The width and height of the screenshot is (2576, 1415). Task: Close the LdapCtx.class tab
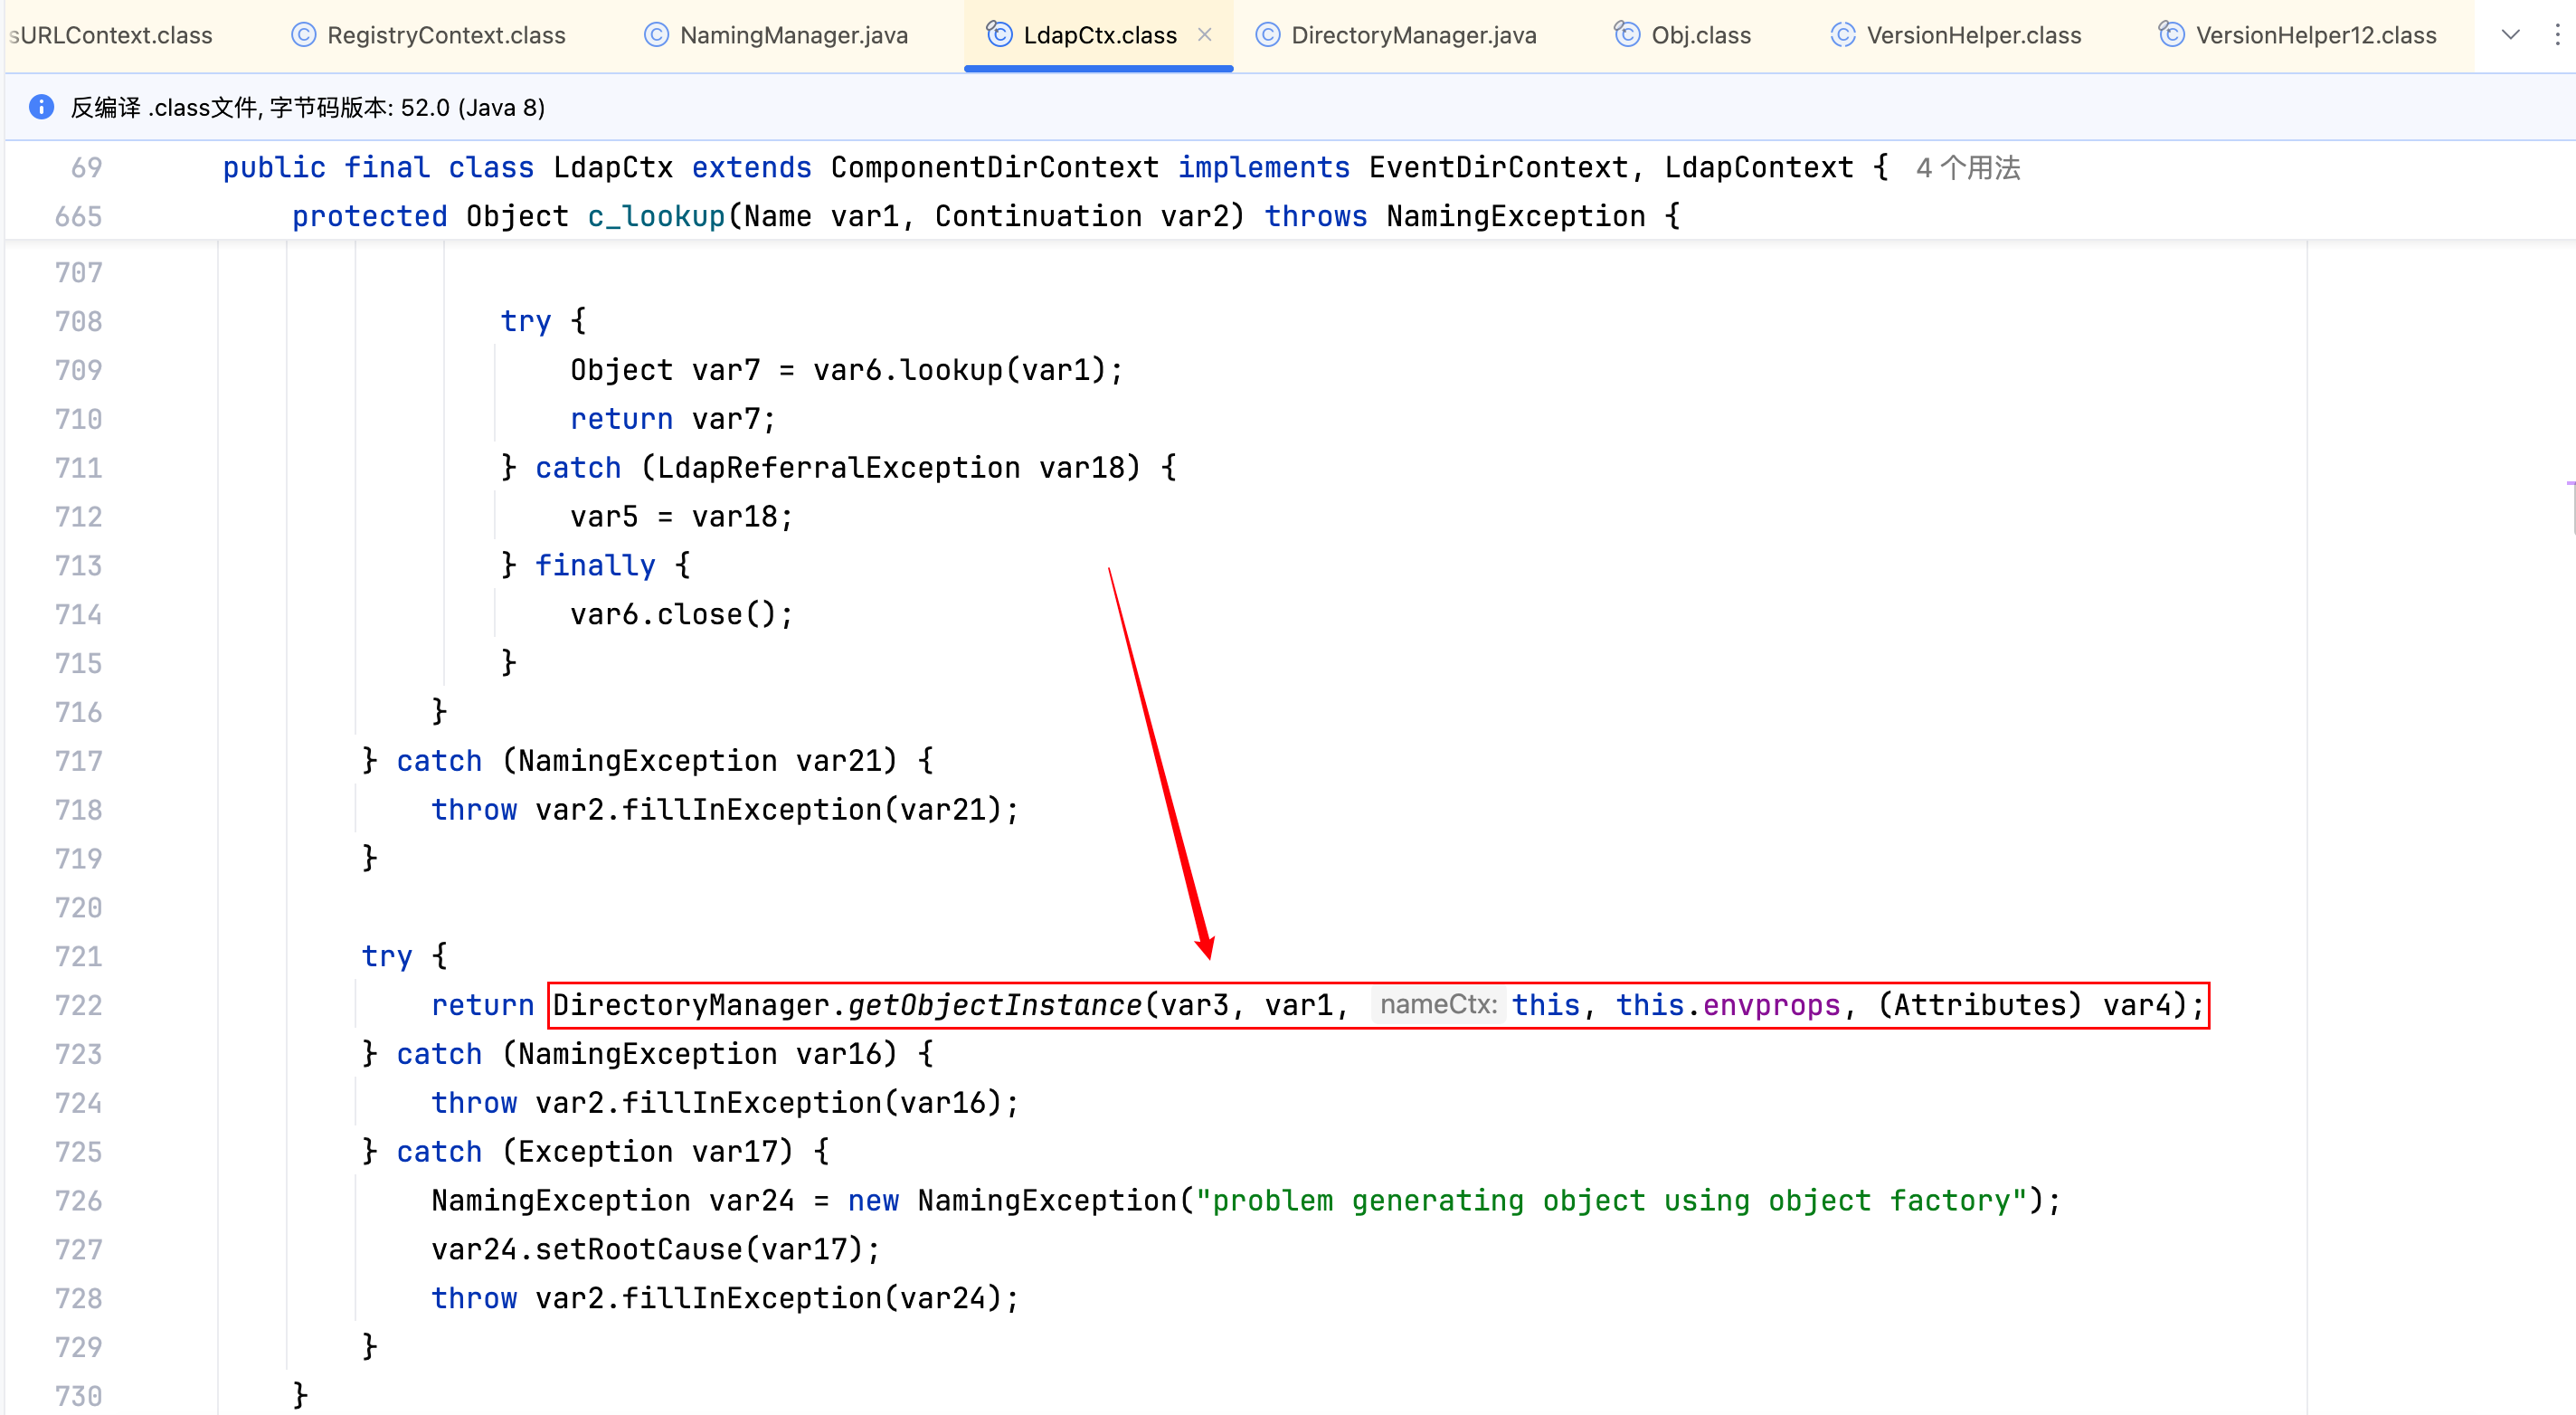[x=1205, y=35]
